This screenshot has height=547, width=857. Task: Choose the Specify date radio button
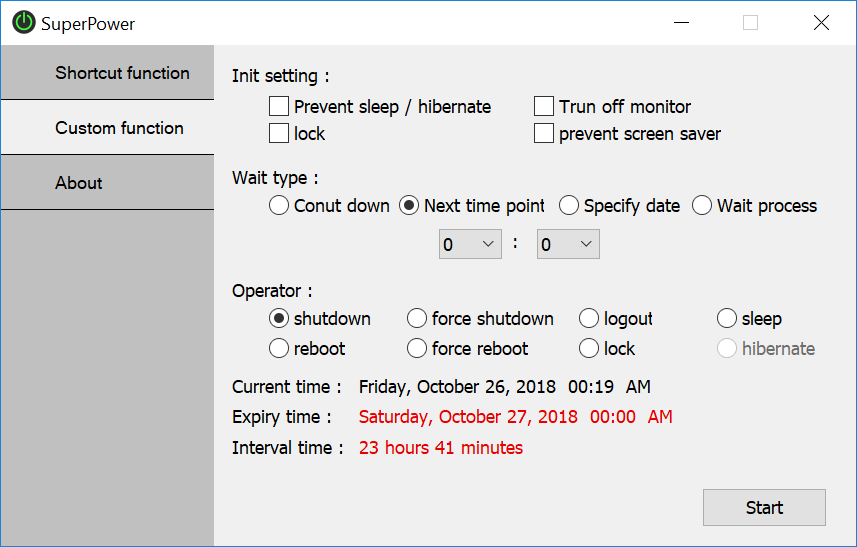(569, 206)
